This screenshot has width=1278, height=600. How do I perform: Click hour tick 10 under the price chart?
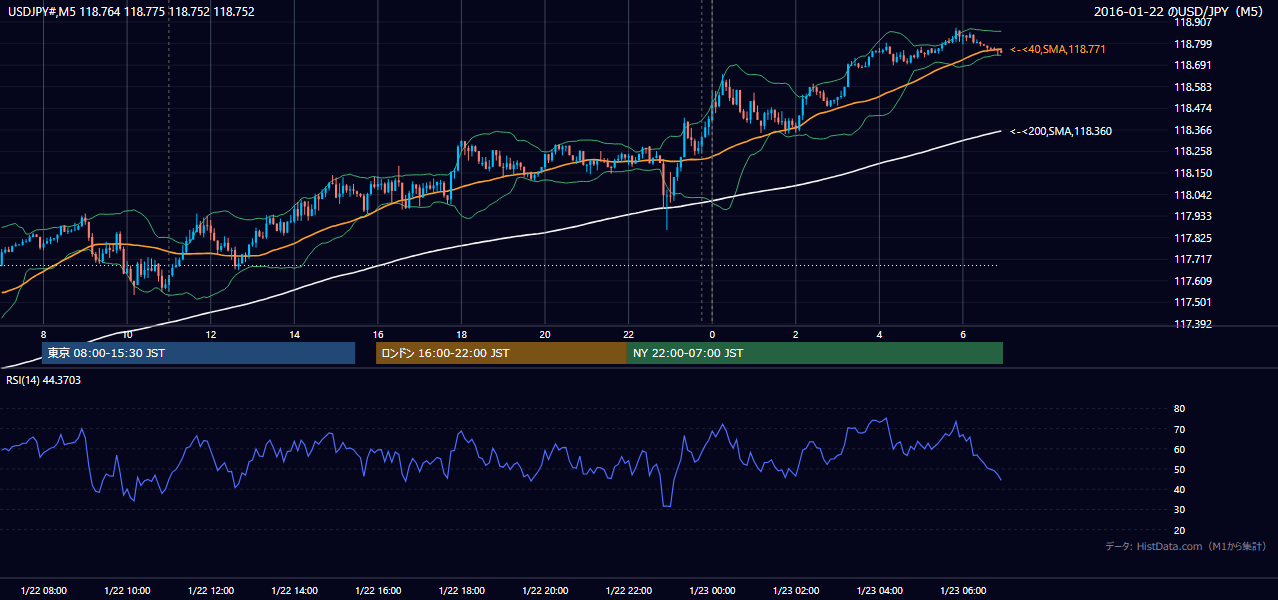(x=127, y=333)
